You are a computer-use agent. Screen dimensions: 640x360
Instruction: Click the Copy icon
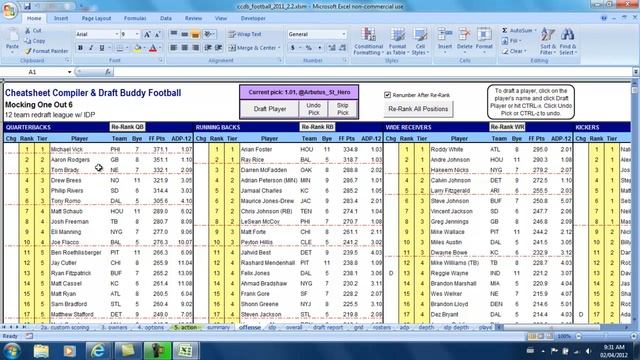pyautogui.click(x=28, y=41)
